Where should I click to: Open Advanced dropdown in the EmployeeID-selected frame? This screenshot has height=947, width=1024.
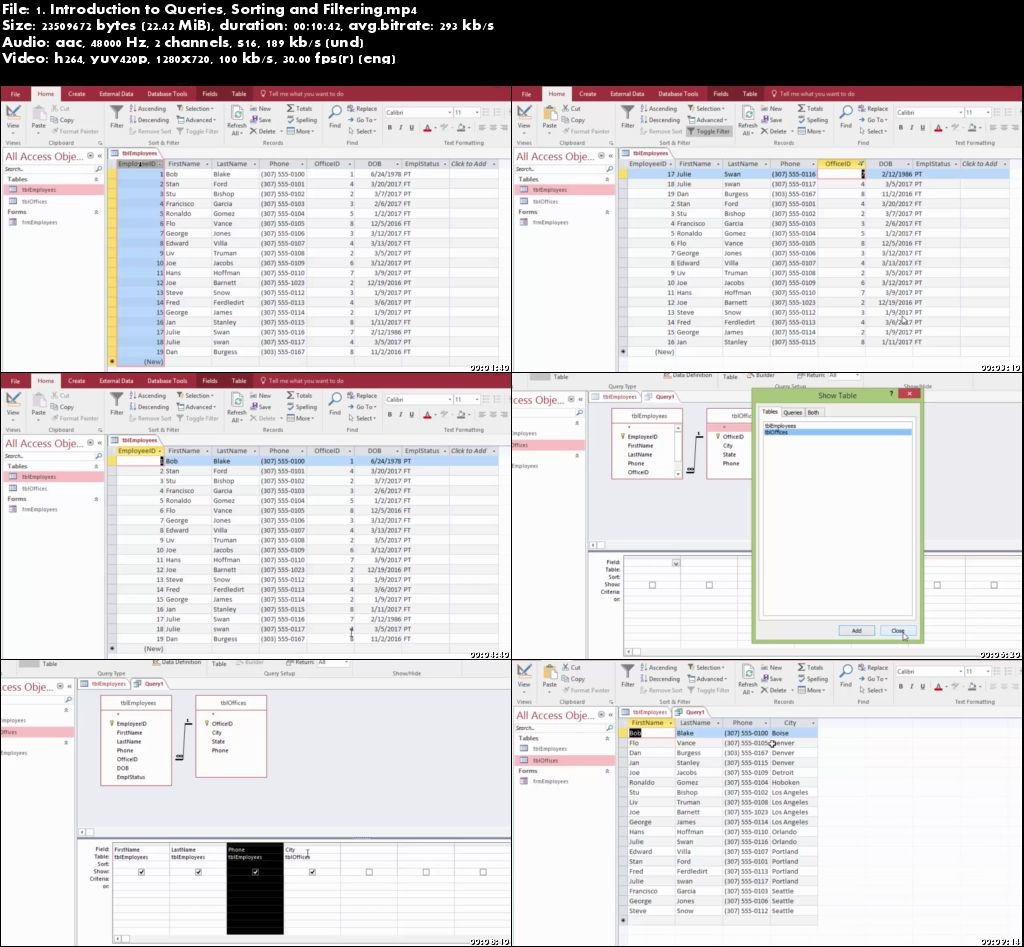pyautogui.click(x=197, y=120)
